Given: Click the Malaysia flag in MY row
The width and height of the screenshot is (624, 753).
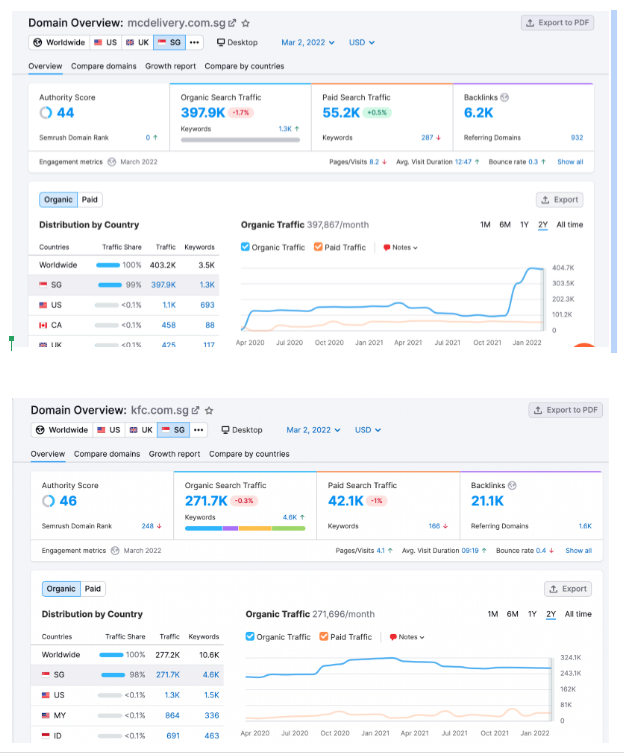Looking at the screenshot, I should (x=46, y=715).
